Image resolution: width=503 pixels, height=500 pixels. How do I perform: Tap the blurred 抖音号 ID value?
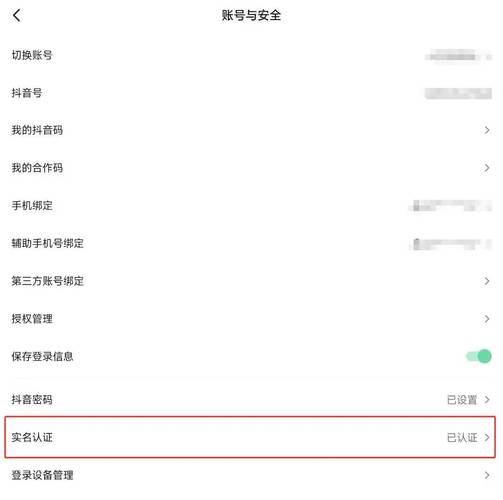click(458, 93)
